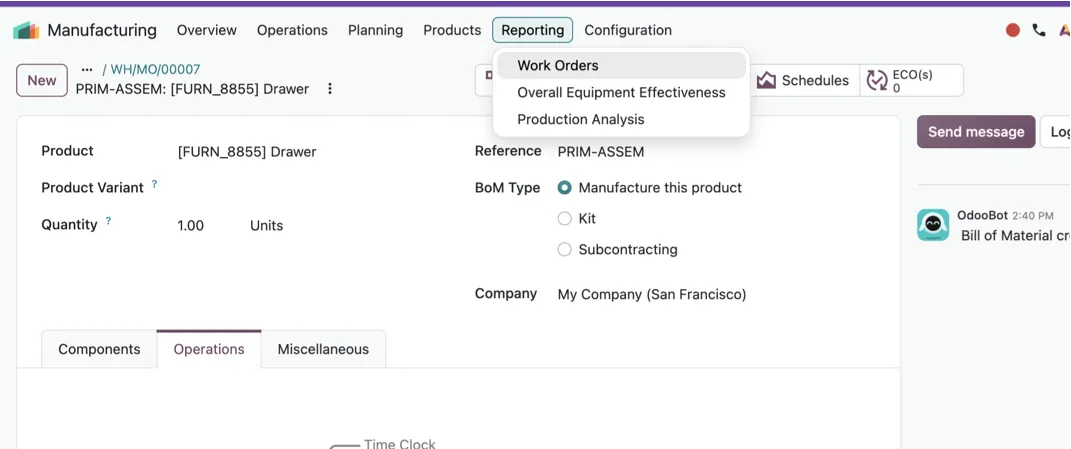Go to the Overview menu
This screenshot has width=1071, height=449.
[x=207, y=30]
